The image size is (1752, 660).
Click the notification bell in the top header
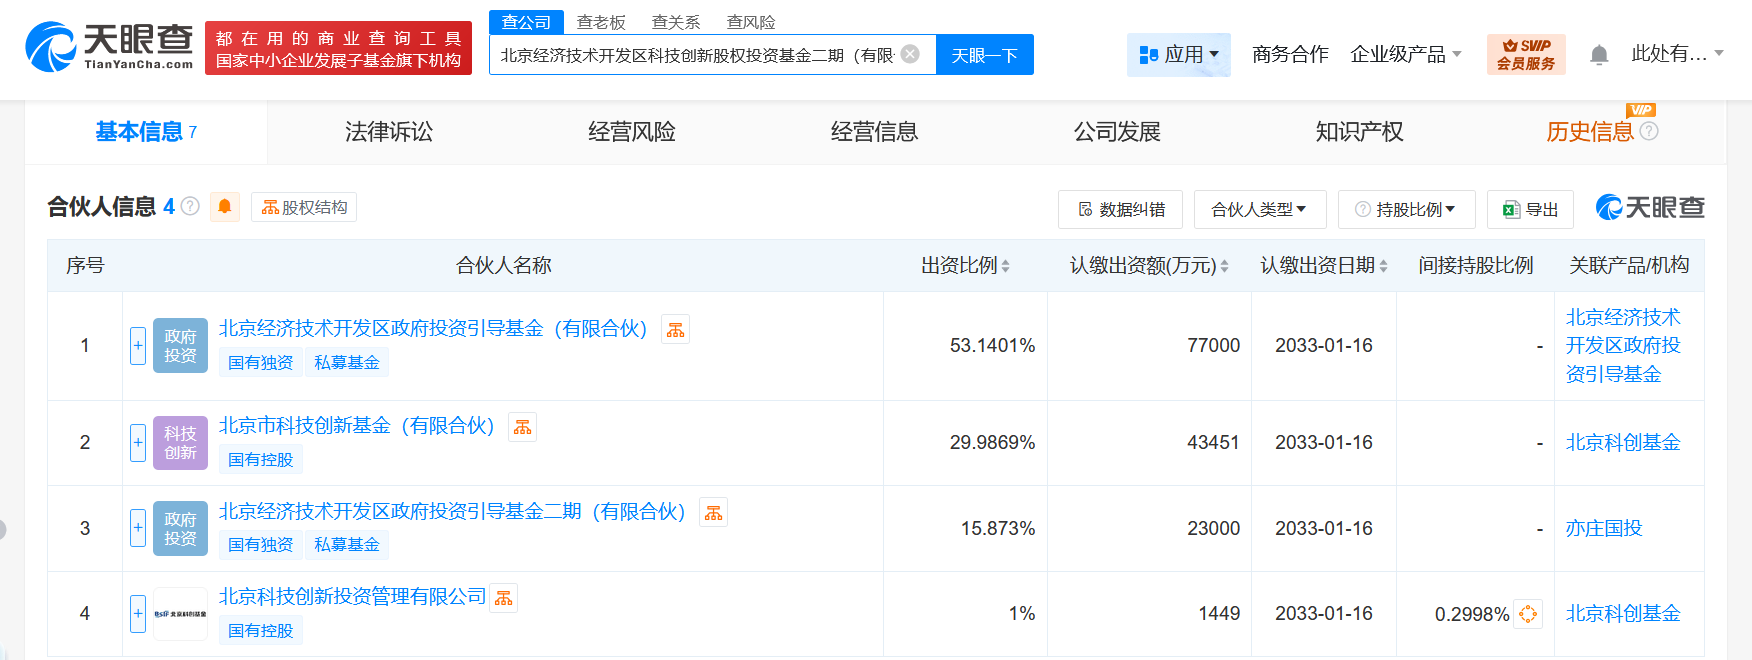(x=1599, y=55)
